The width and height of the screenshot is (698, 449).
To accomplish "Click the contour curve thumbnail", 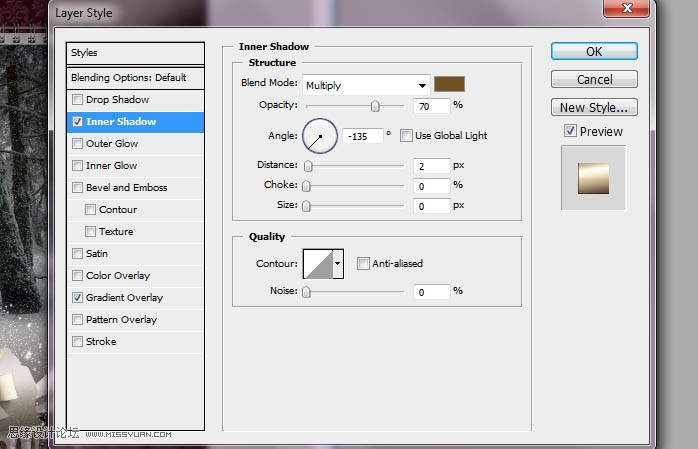I will (318, 264).
